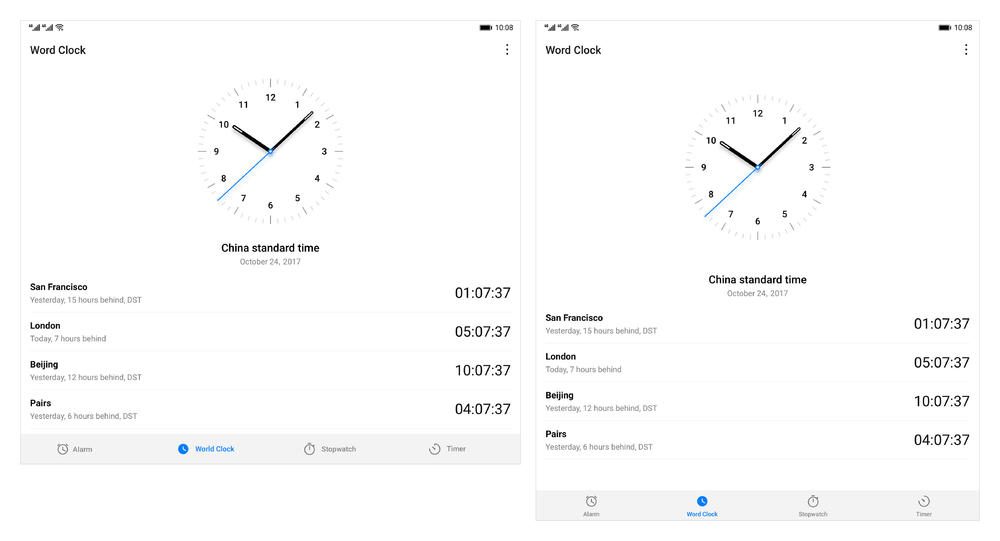The width and height of the screenshot is (1000, 541).
Task: Select London entry in left list
Action: tap(270, 332)
